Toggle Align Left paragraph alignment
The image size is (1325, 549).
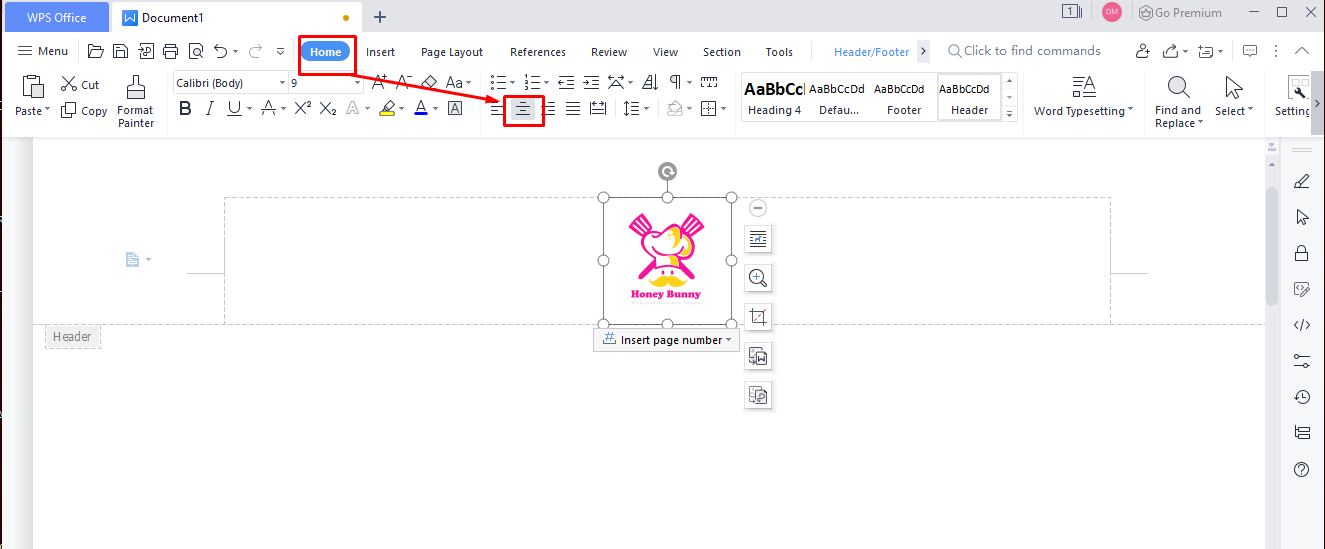pyautogui.click(x=498, y=108)
